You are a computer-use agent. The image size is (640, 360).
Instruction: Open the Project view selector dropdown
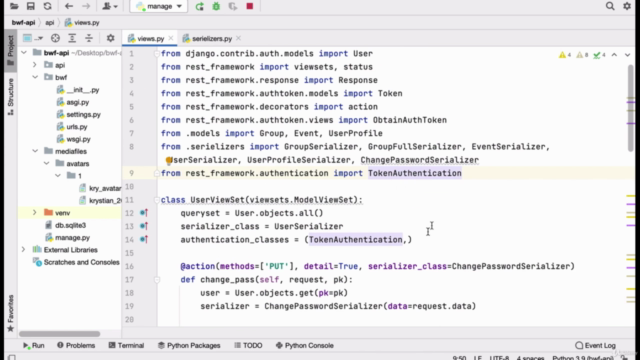point(33,38)
